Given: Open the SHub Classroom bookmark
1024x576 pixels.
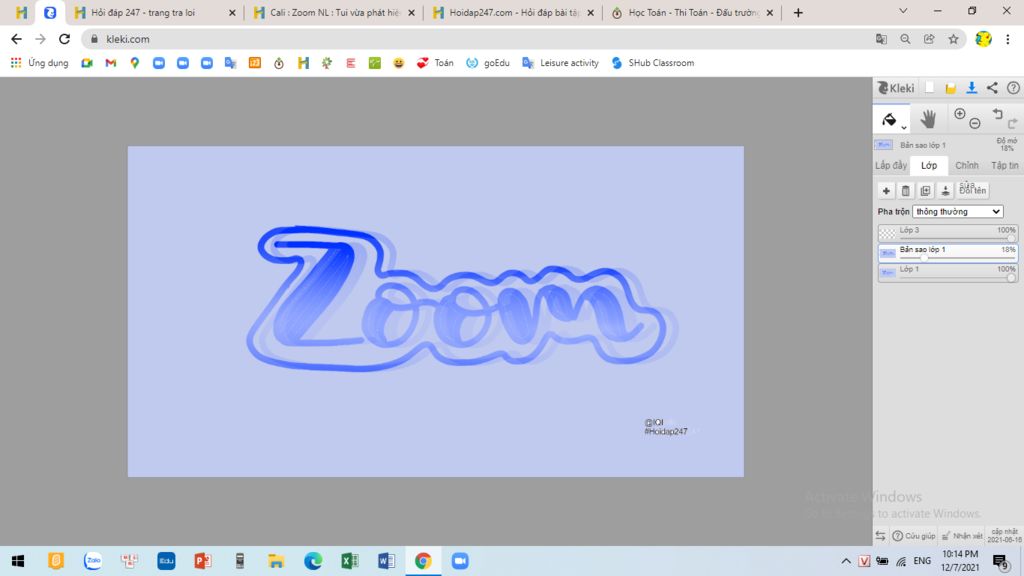Looking at the screenshot, I should click(x=652, y=63).
